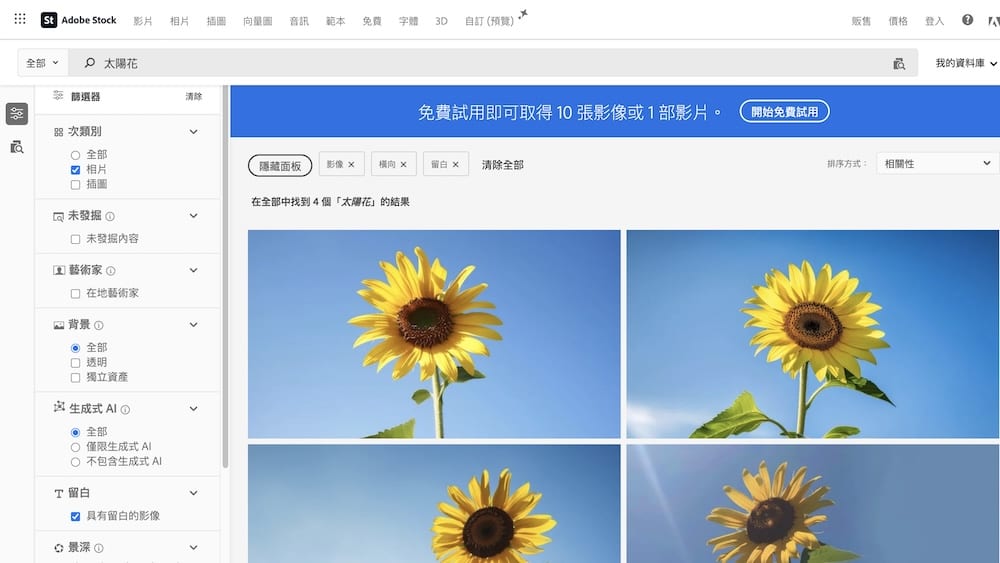Viewport: 1000px width, 563px height.
Task: Click the help question mark icon
Action: tap(967, 20)
